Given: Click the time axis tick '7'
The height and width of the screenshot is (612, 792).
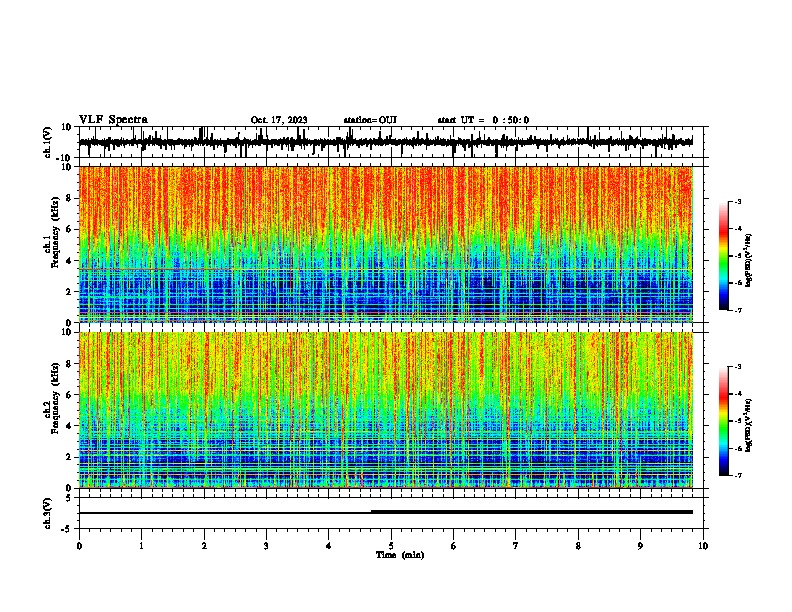Looking at the screenshot, I should [x=516, y=546].
